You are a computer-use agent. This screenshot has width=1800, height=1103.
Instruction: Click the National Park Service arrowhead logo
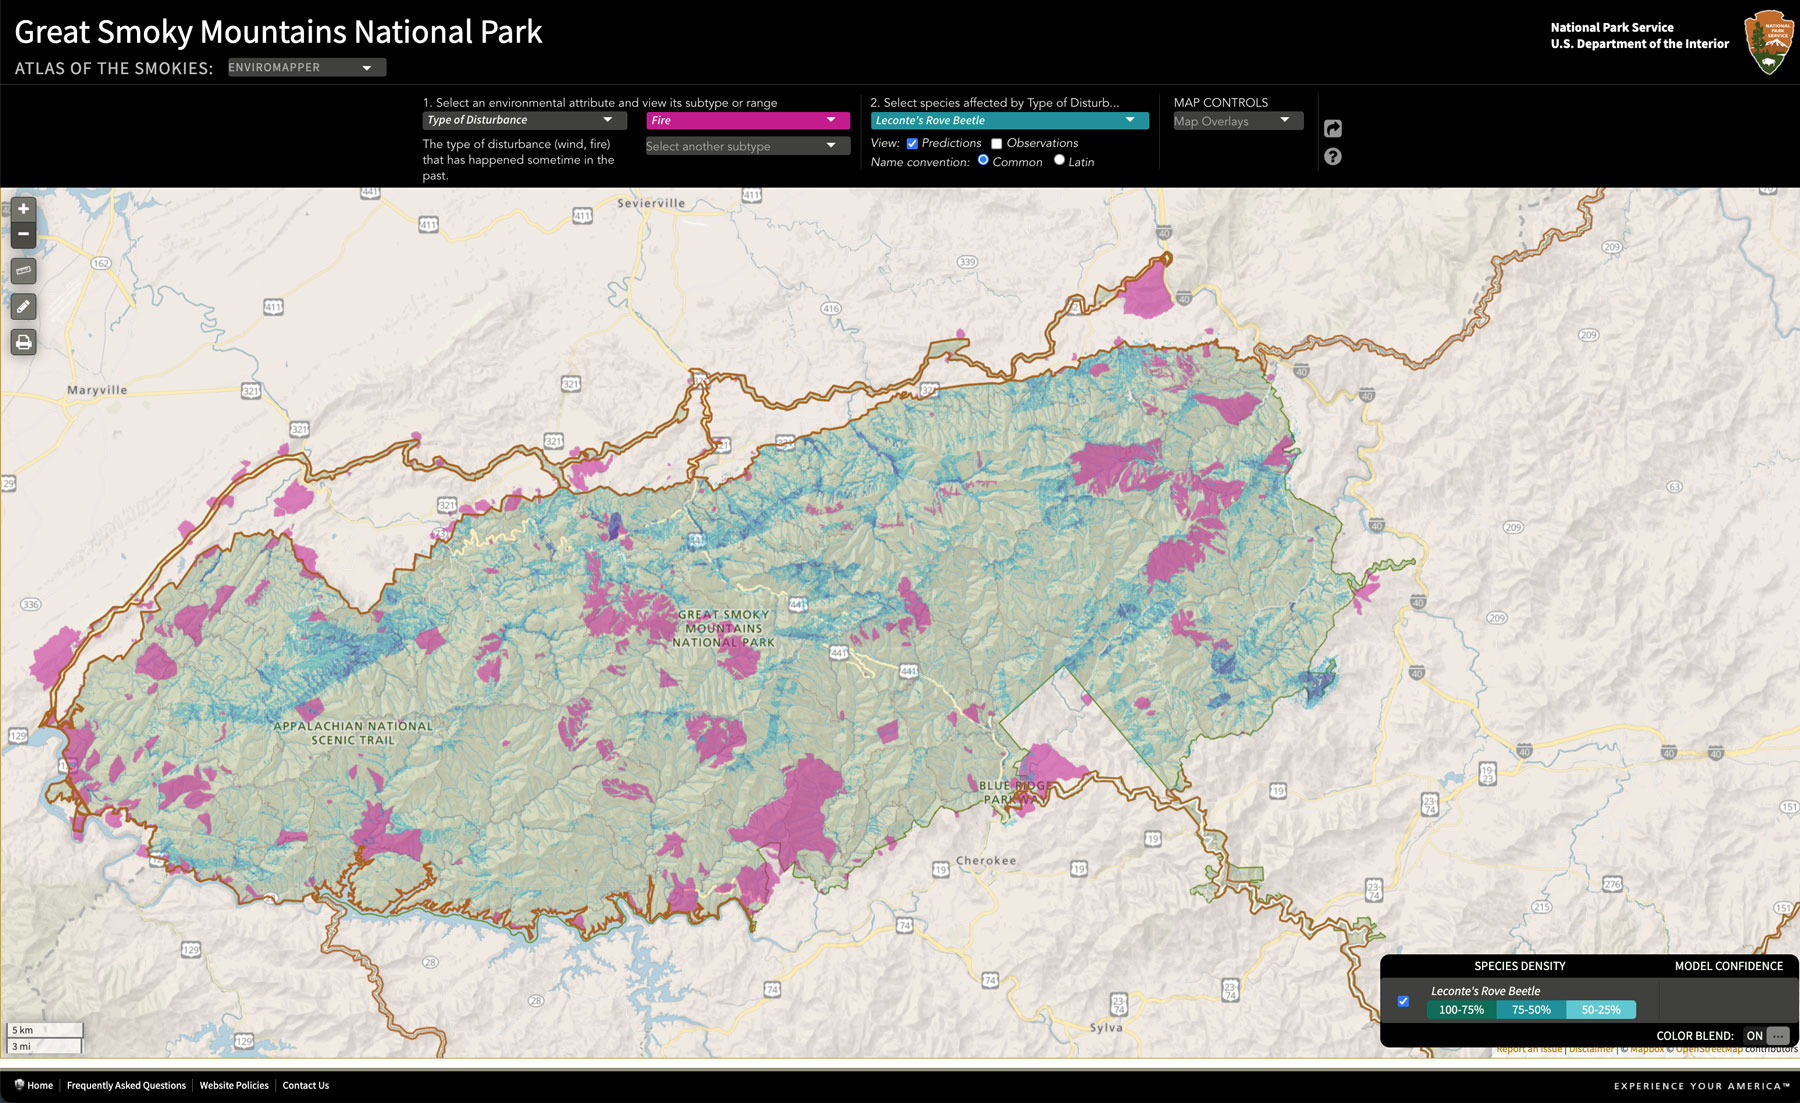pyautogui.click(x=1768, y=42)
